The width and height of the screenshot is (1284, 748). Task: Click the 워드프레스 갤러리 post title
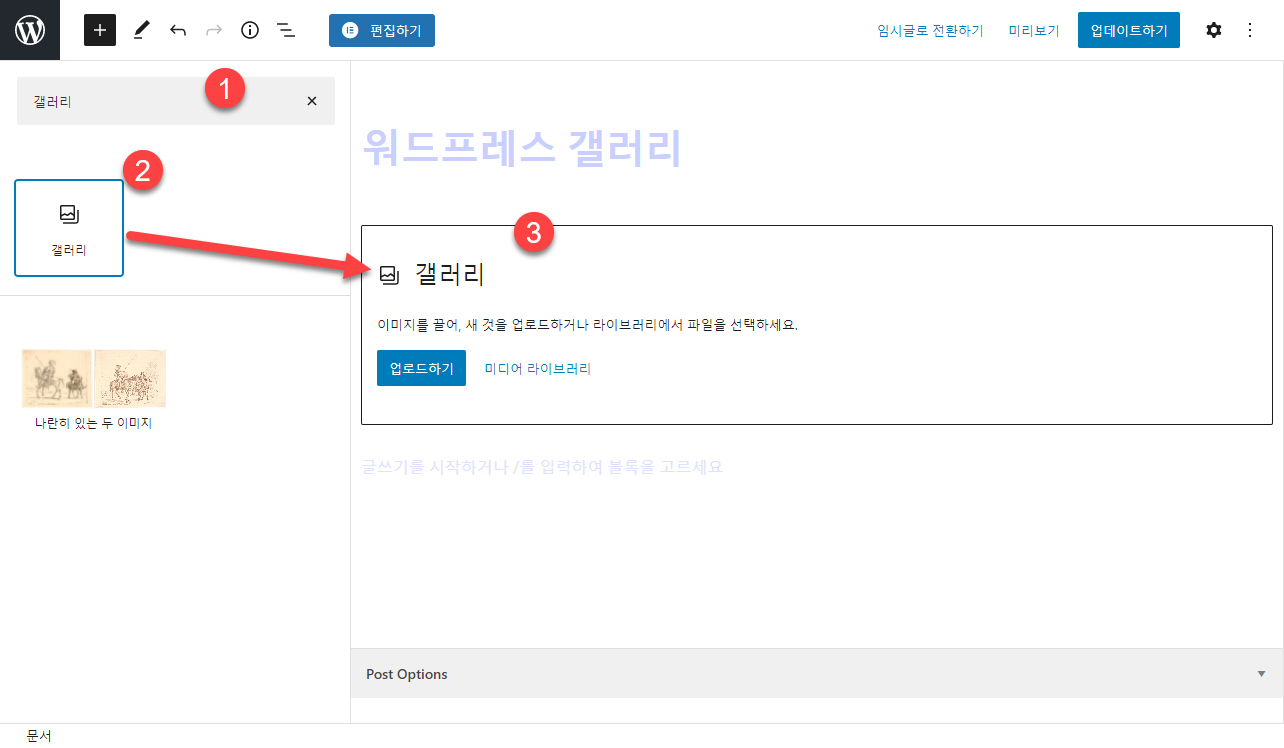click(x=522, y=148)
